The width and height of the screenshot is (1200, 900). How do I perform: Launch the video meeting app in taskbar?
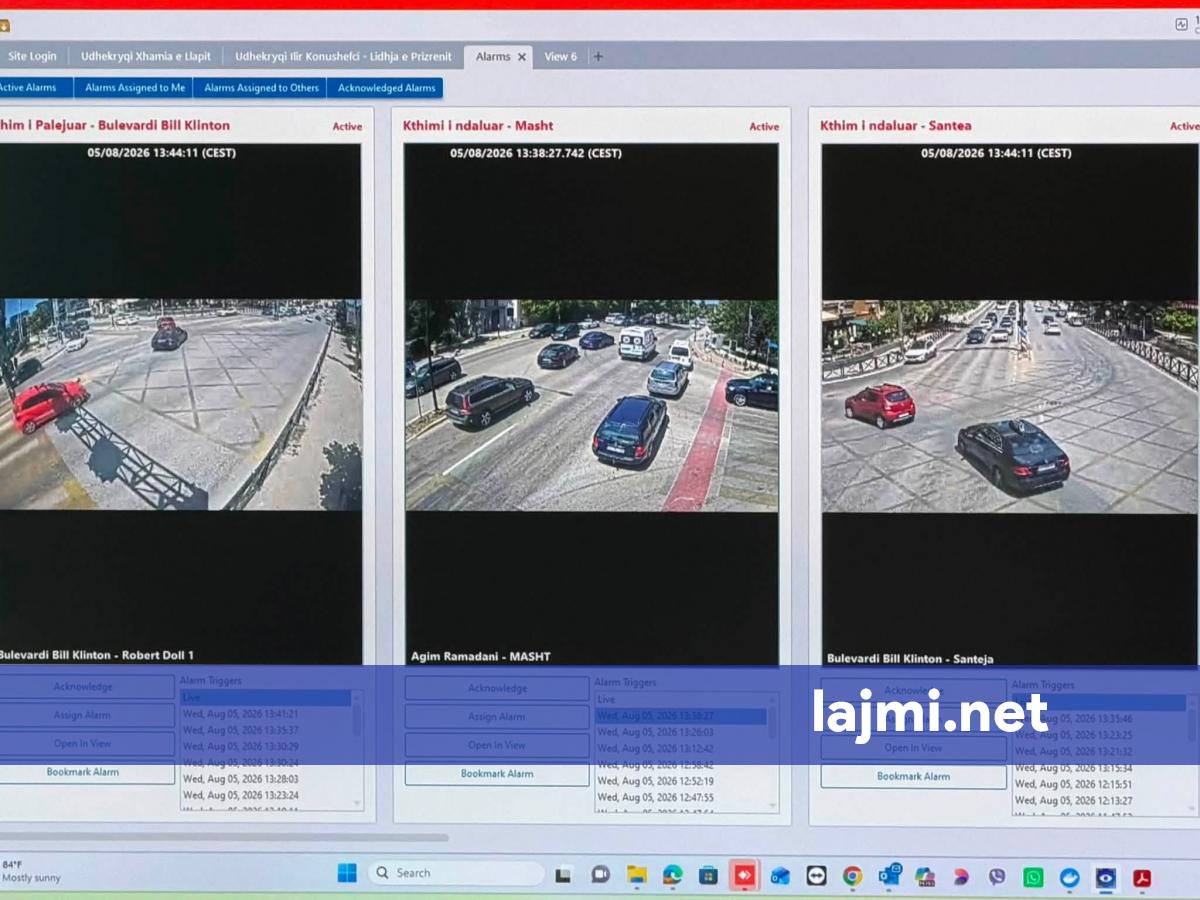600,875
